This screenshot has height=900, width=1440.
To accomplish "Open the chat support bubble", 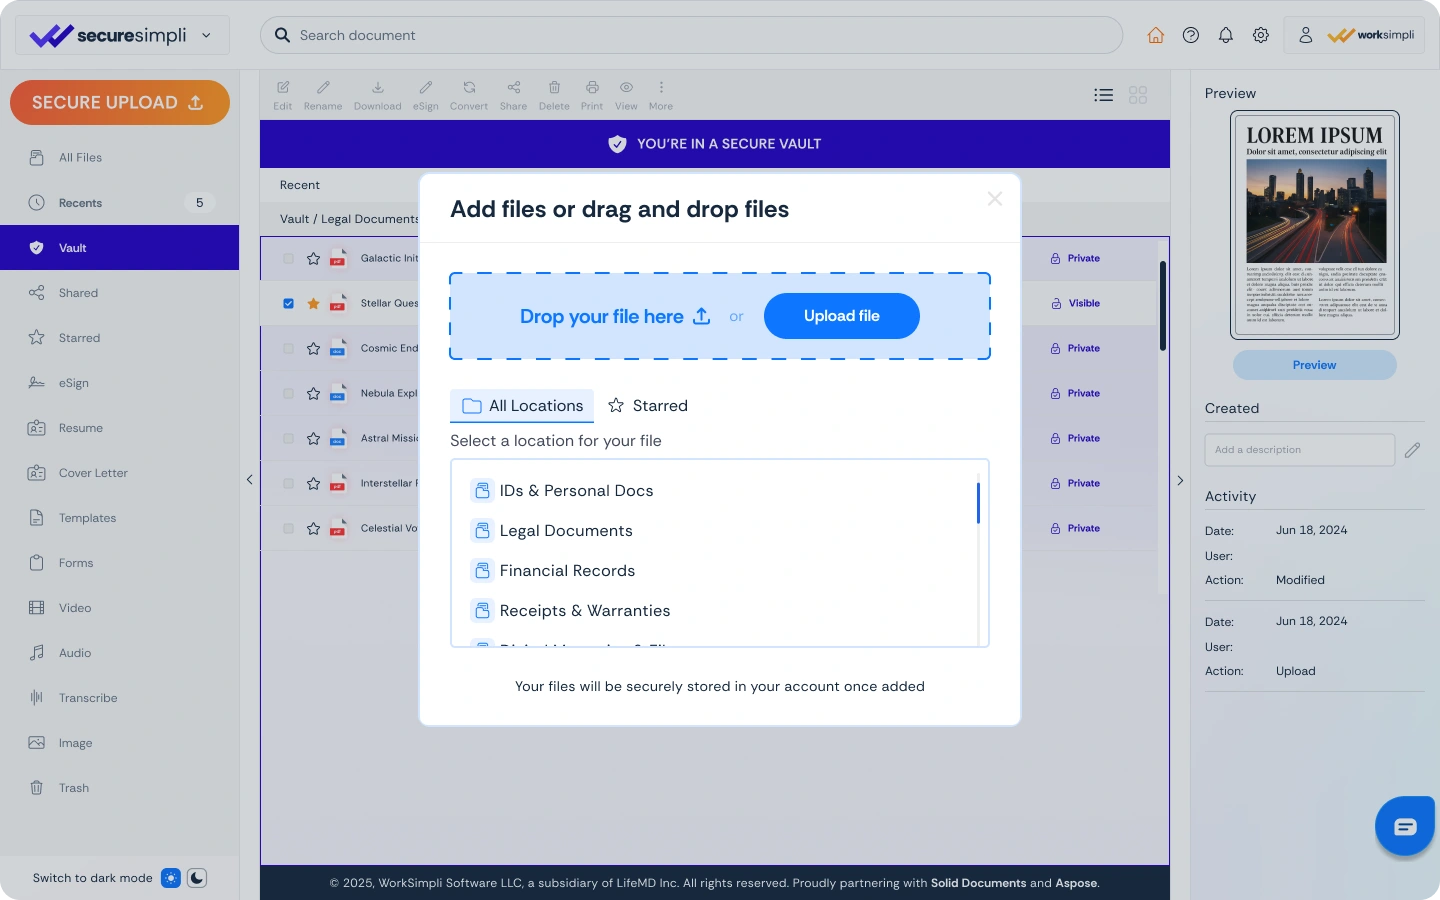I will pyautogui.click(x=1405, y=826).
